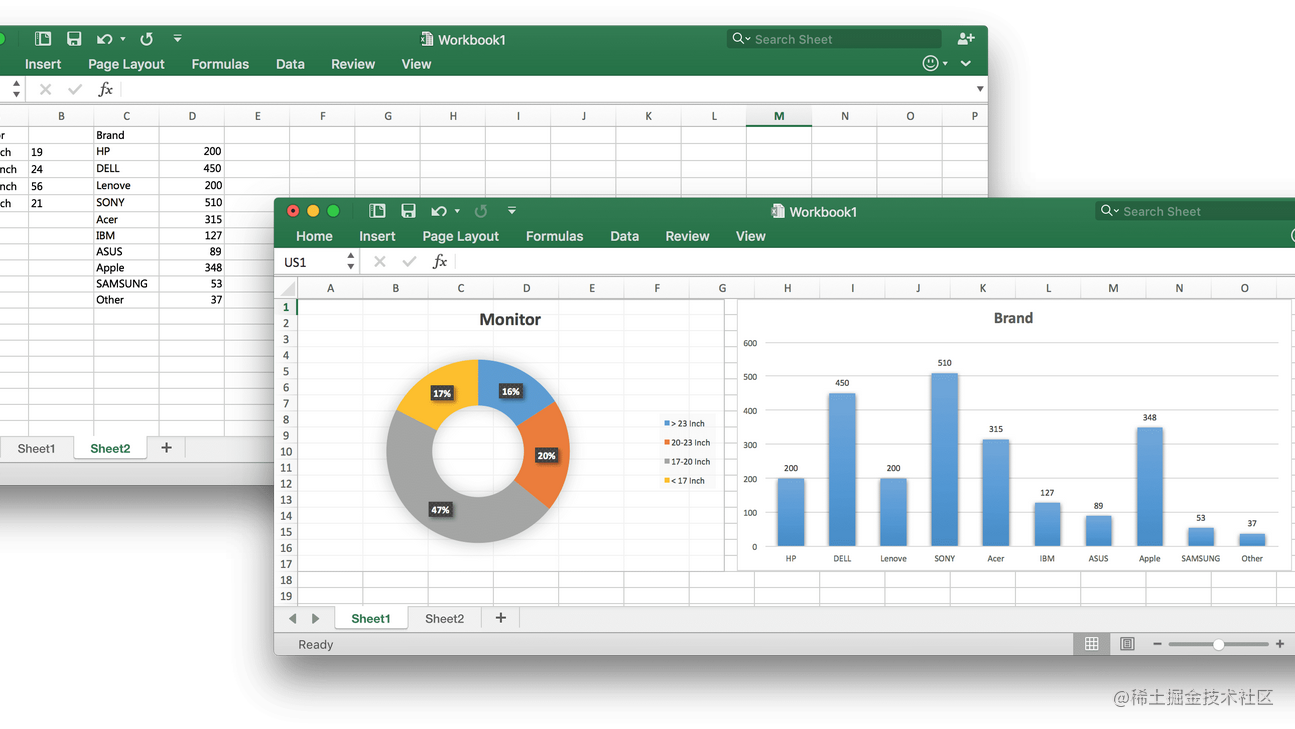The image size is (1295, 729).
Task: Collapse ribbon chevron in back window
Action: (x=966, y=63)
